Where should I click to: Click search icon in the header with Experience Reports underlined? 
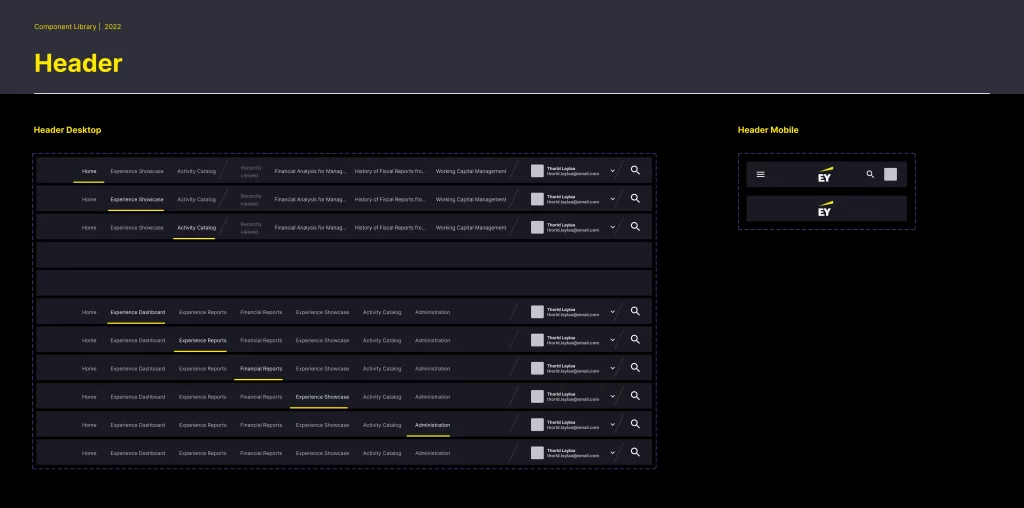[635, 340]
